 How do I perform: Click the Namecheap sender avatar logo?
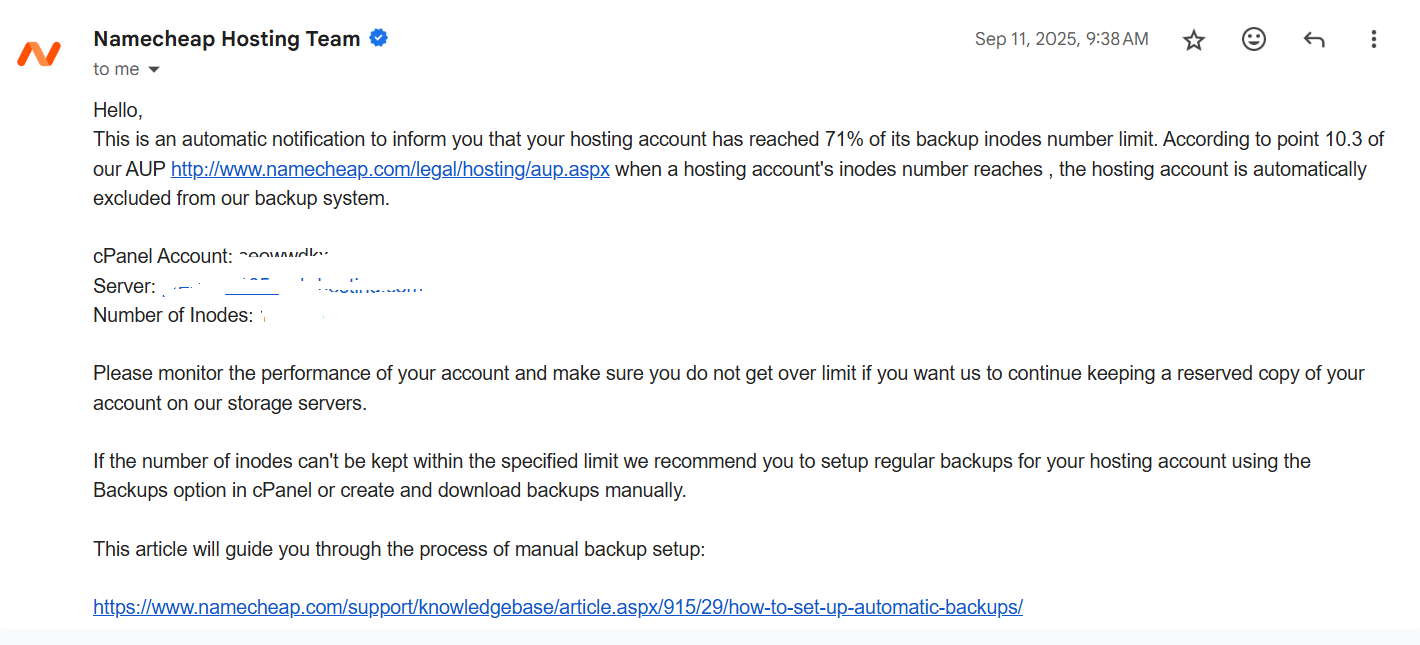(39, 53)
